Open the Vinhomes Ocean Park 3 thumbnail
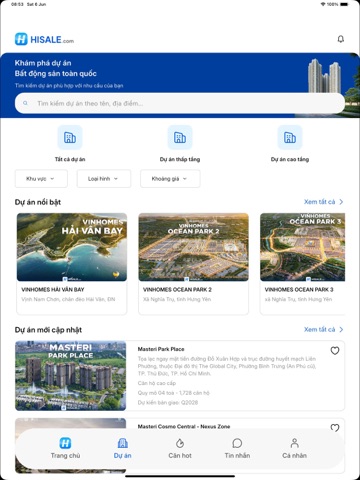Viewport: 360px width, 480px height. [303, 247]
